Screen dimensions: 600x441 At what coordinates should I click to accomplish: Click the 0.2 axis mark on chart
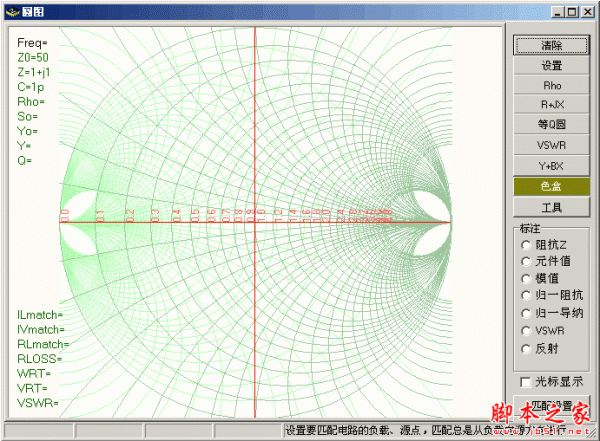coord(130,216)
